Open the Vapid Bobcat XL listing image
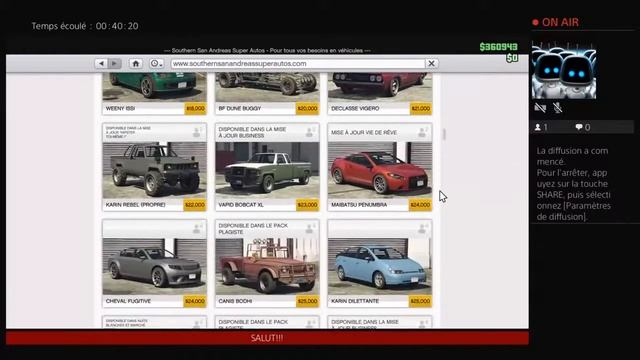Screen dimensions: 640x360 tap(267, 170)
